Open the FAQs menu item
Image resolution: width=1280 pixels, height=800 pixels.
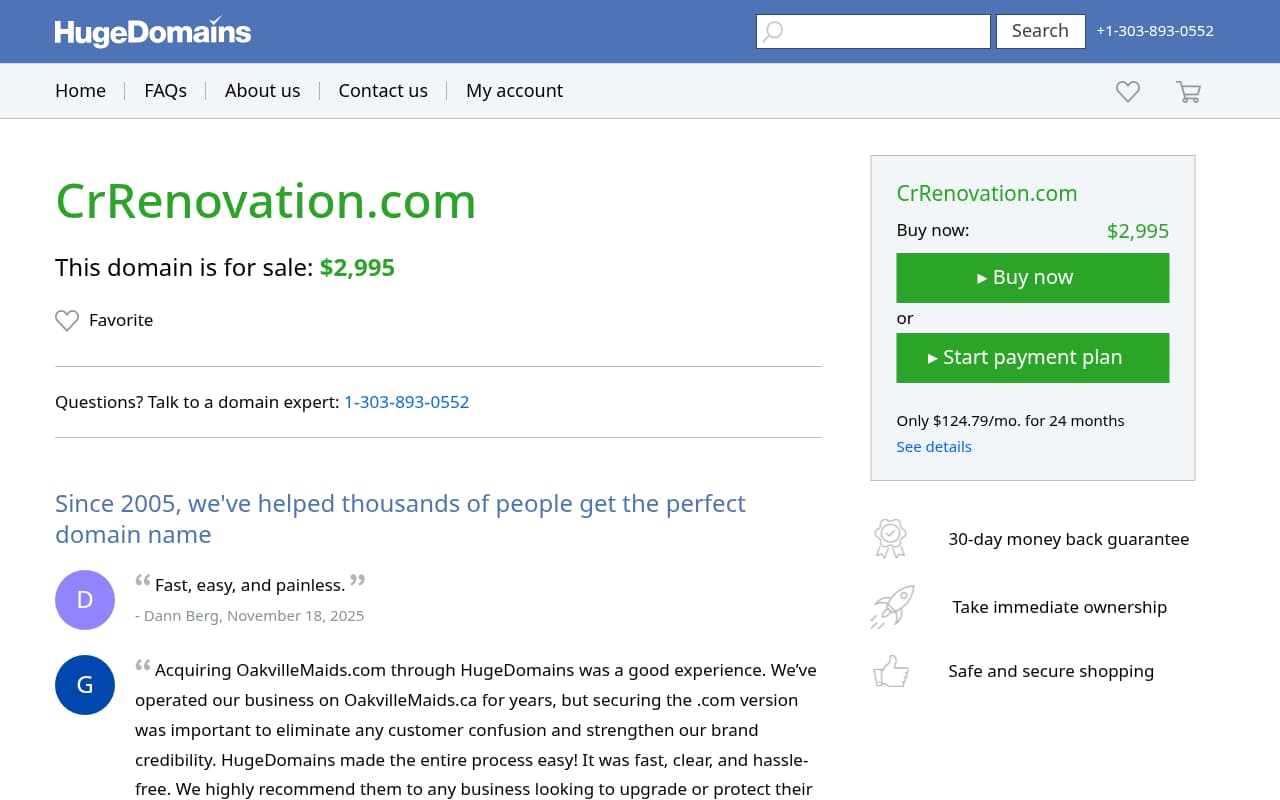[165, 91]
